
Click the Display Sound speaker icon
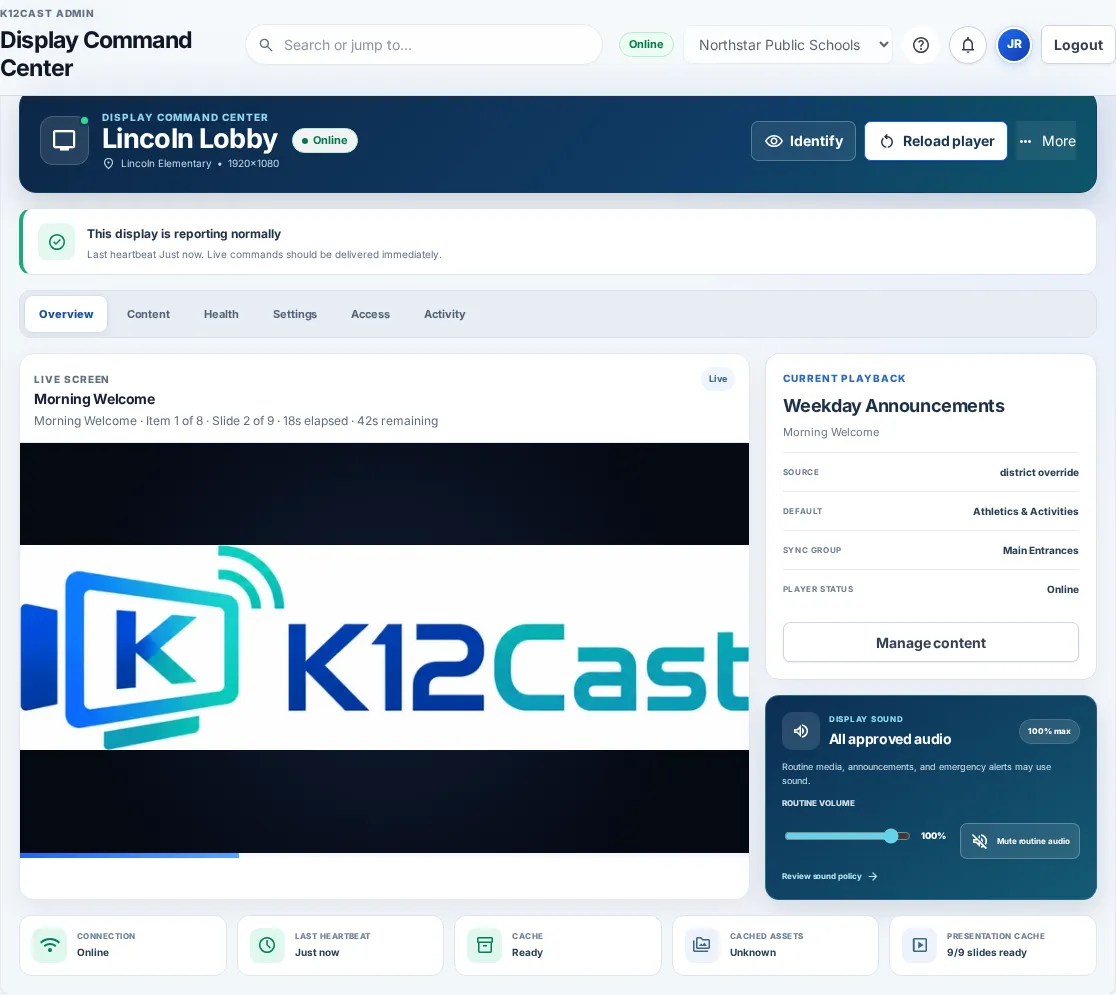(x=801, y=731)
